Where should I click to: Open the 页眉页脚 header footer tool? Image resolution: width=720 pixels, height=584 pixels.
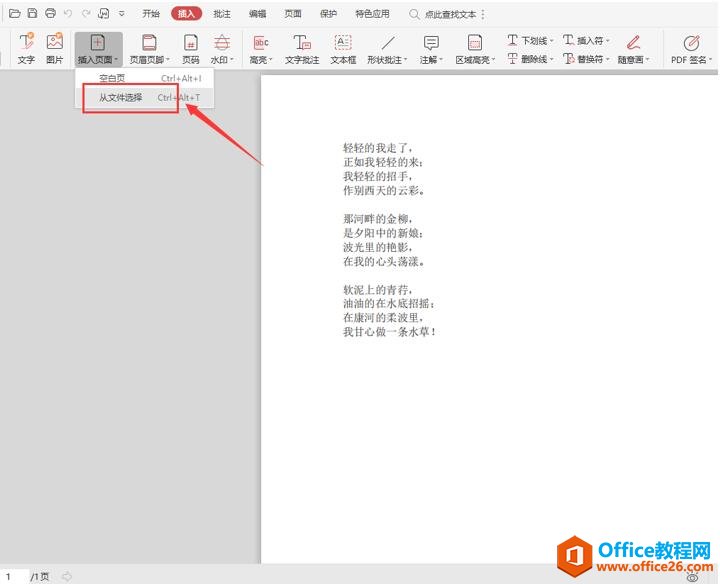[x=149, y=49]
